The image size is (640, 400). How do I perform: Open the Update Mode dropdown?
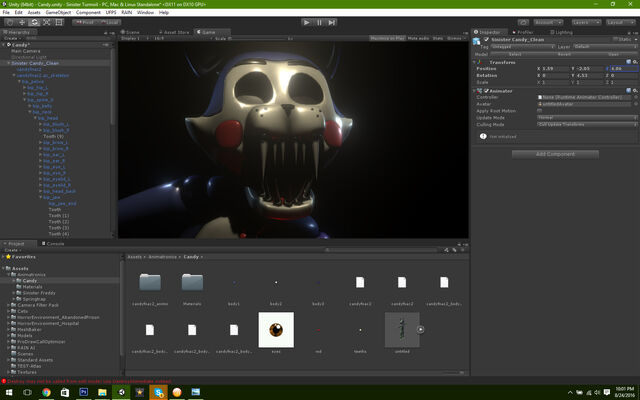coord(587,118)
